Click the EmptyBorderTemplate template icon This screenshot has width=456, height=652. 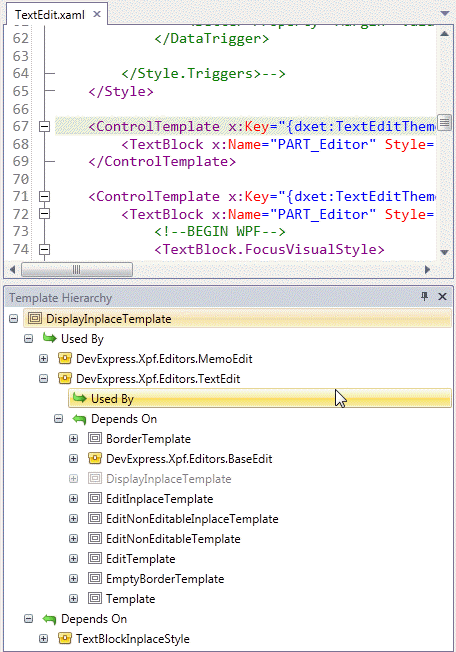coord(95,578)
